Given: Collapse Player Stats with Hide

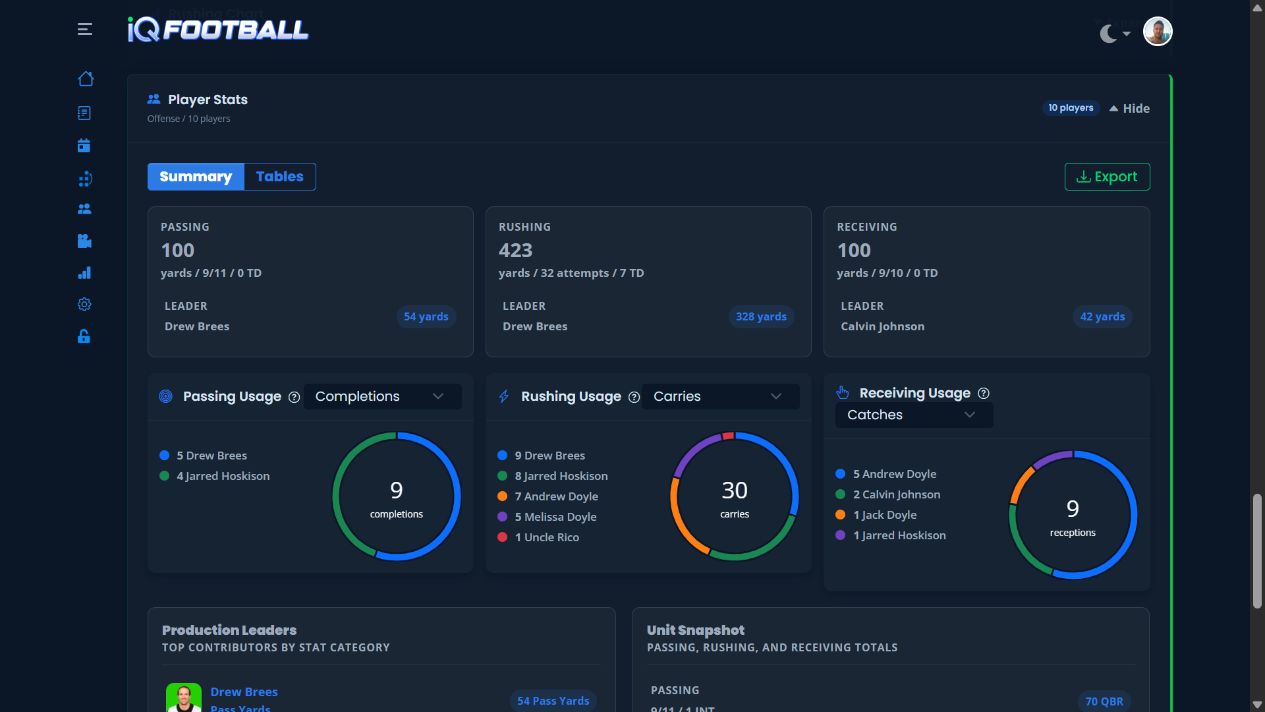Looking at the screenshot, I should [x=1130, y=108].
